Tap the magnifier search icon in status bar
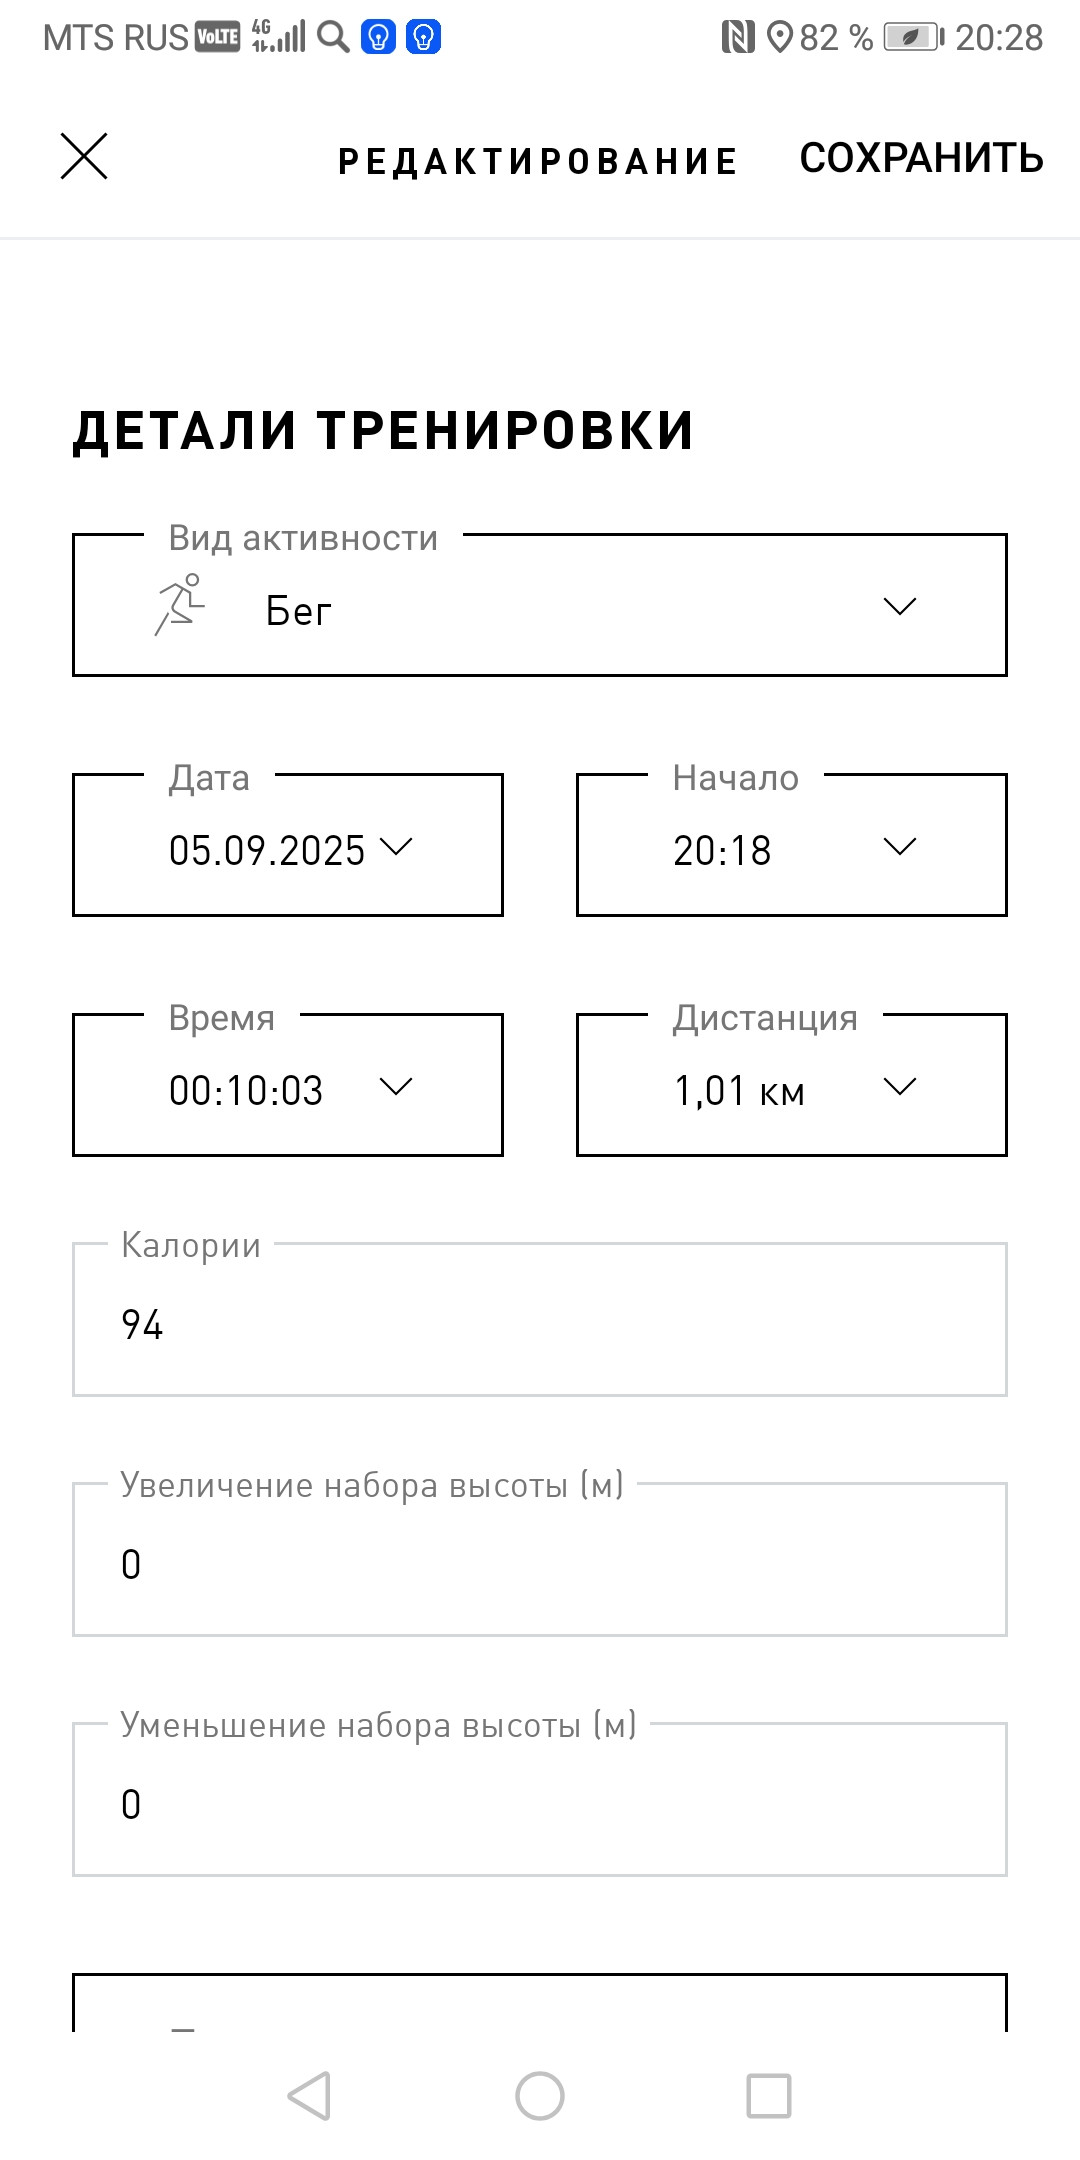 [333, 37]
